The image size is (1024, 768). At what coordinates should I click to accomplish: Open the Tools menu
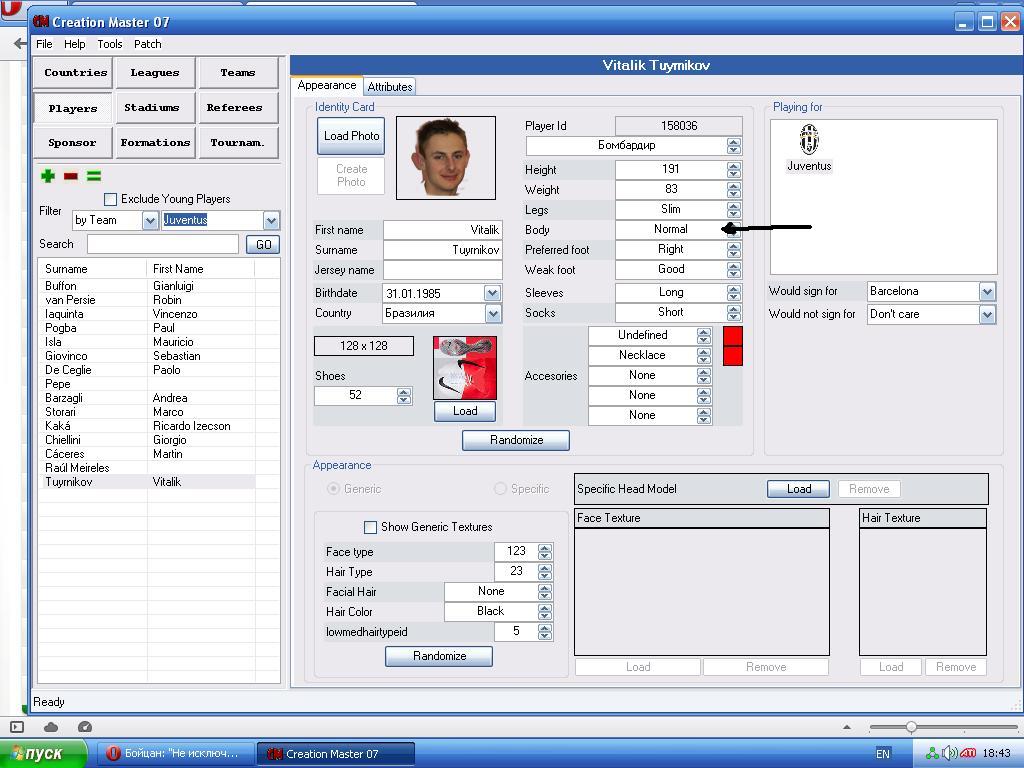pyautogui.click(x=110, y=44)
